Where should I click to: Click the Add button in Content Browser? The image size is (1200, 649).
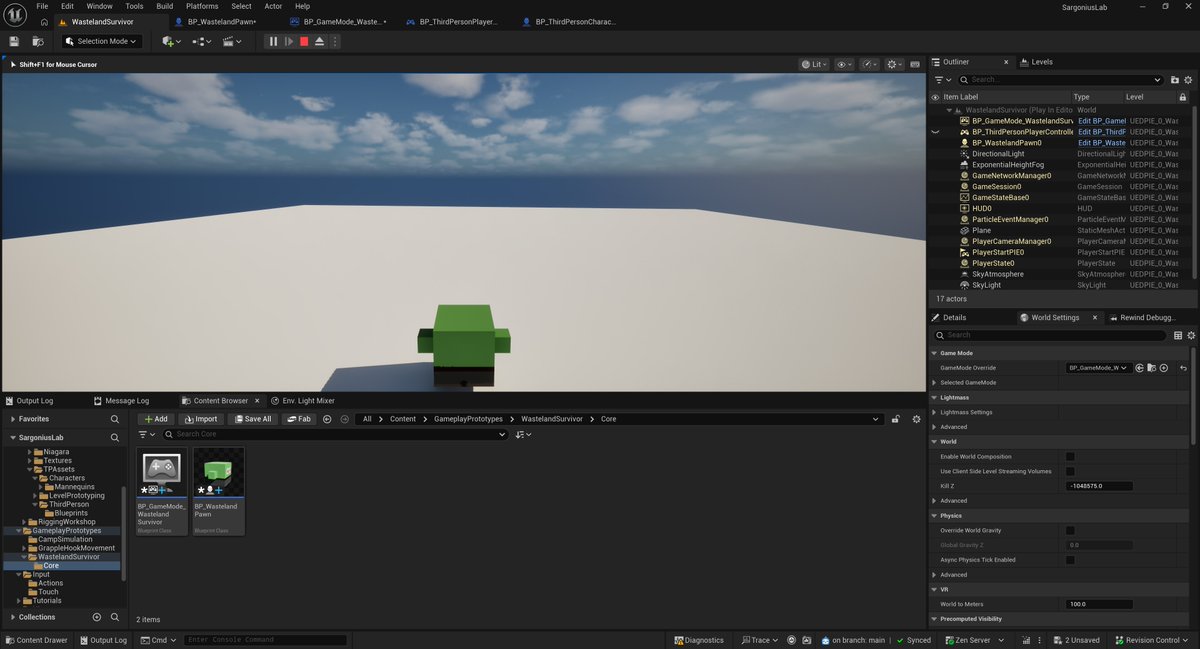[155, 419]
